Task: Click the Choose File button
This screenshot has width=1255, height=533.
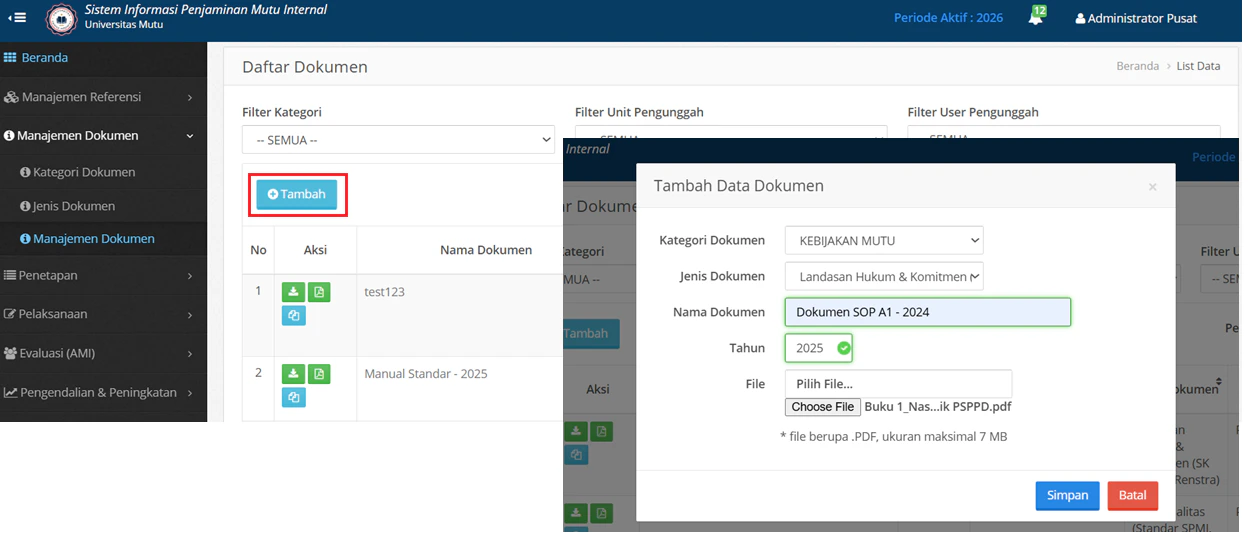Action: click(x=822, y=407)
